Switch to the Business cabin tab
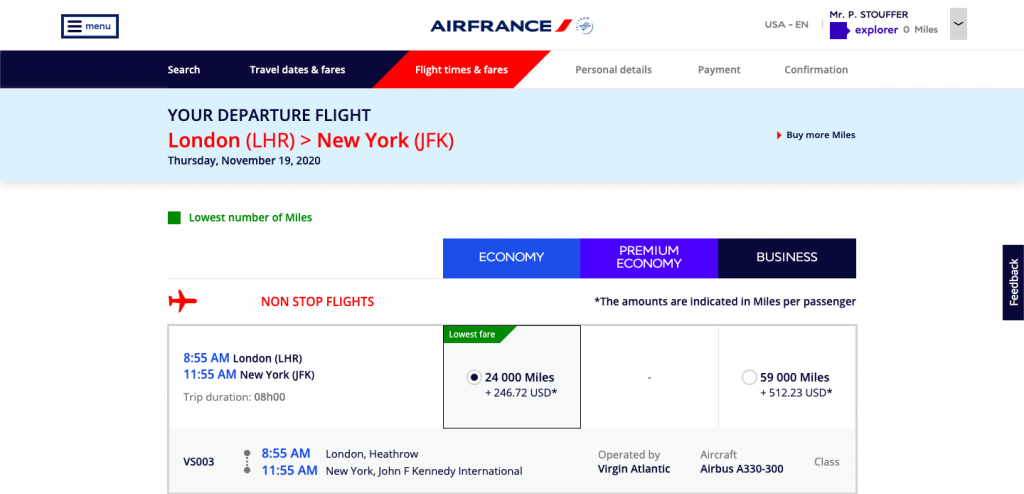Screen dimensions: 1024x494 787,257
